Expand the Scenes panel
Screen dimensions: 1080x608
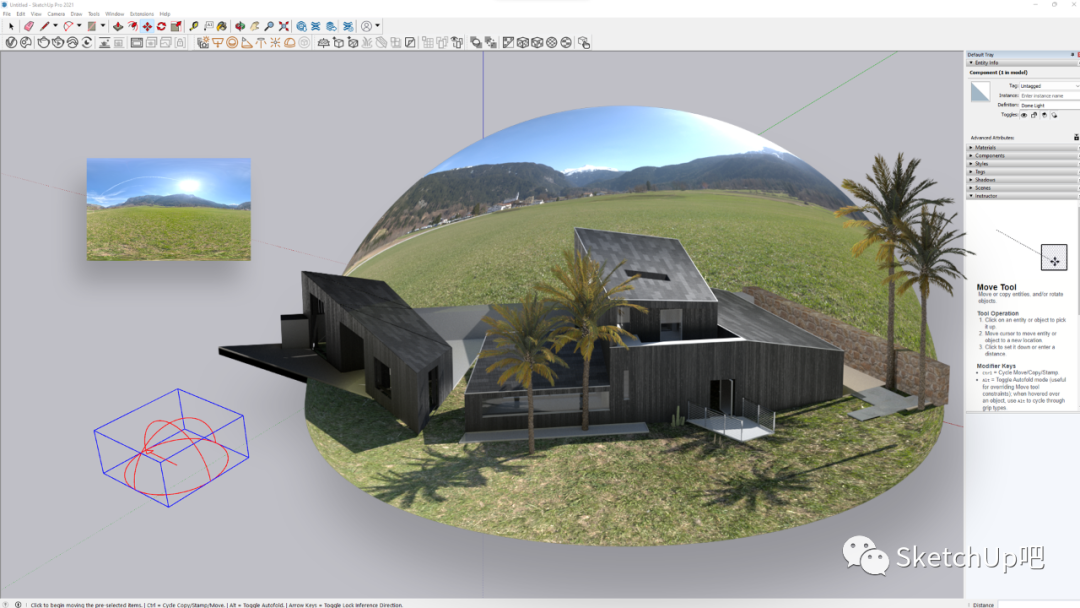pyautogui.click(x=971, y=188)
